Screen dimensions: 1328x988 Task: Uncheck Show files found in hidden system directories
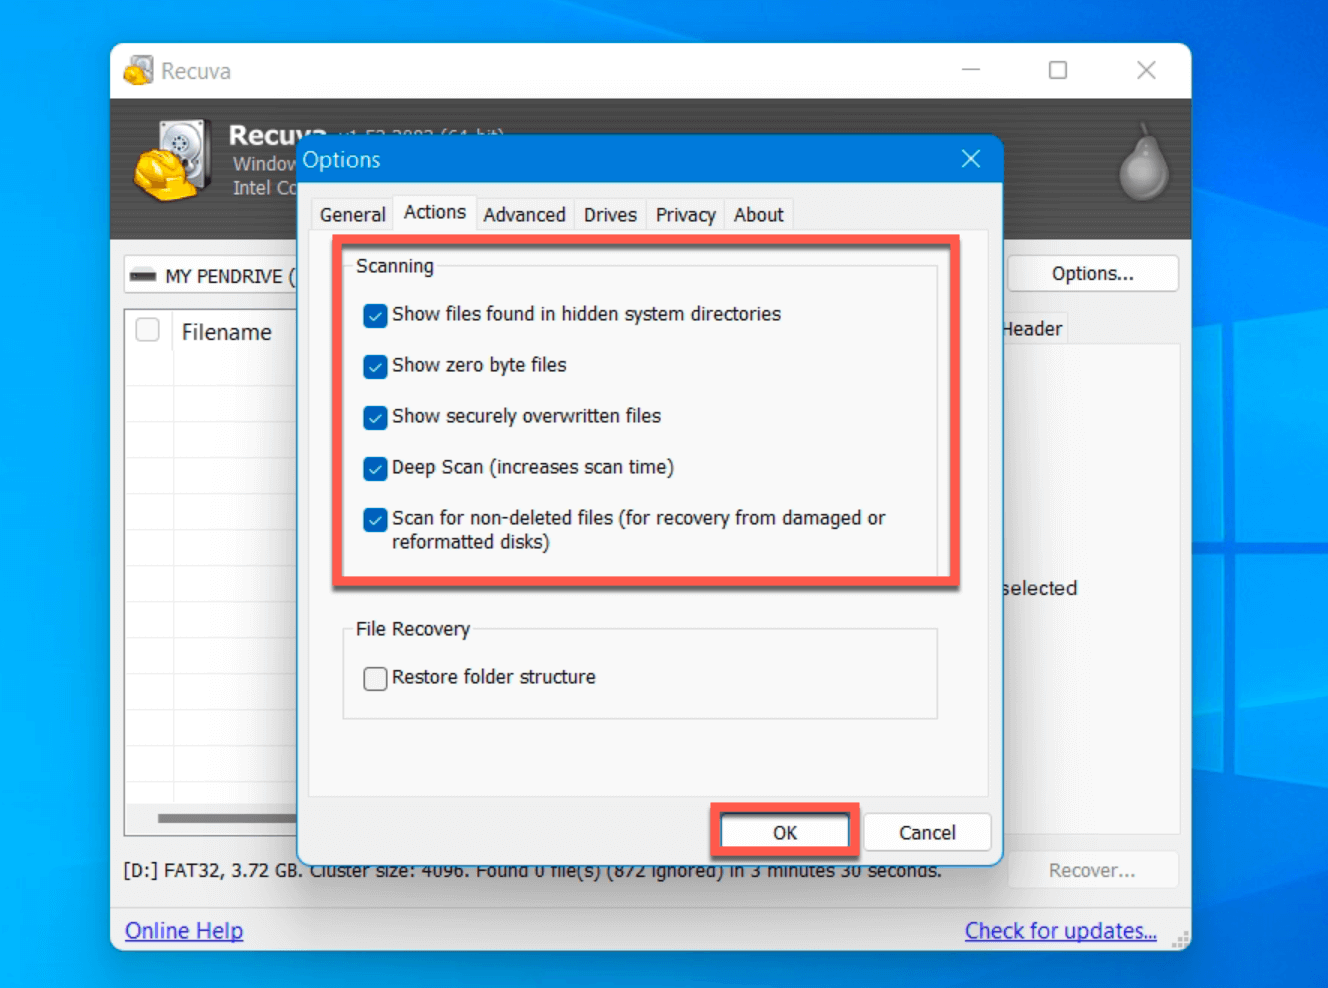coord(375,316)
